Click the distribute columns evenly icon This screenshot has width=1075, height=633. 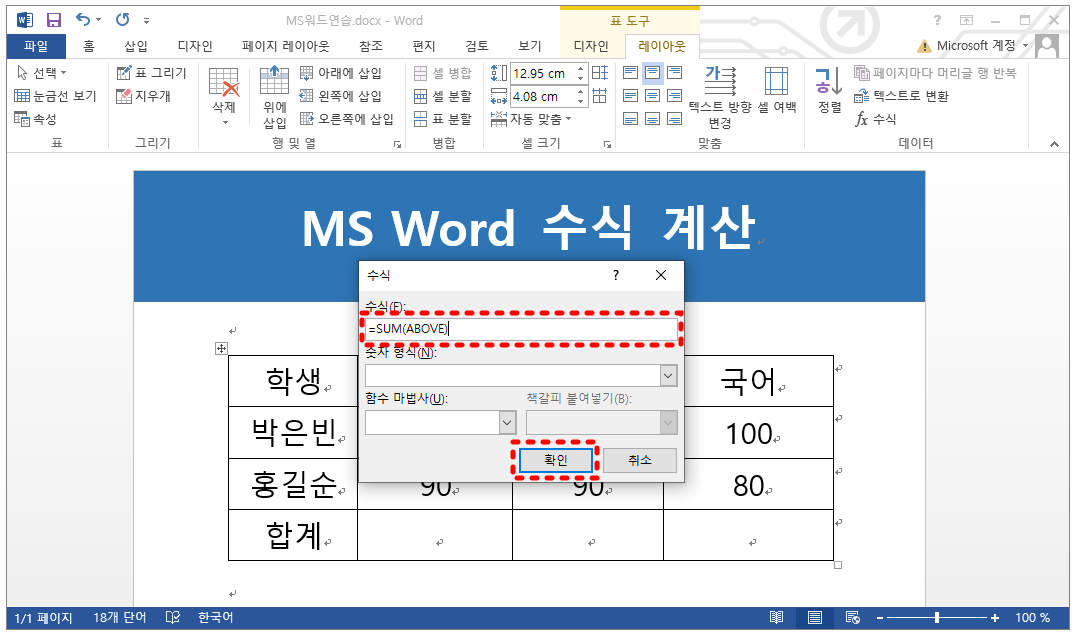tap(600, 96)
